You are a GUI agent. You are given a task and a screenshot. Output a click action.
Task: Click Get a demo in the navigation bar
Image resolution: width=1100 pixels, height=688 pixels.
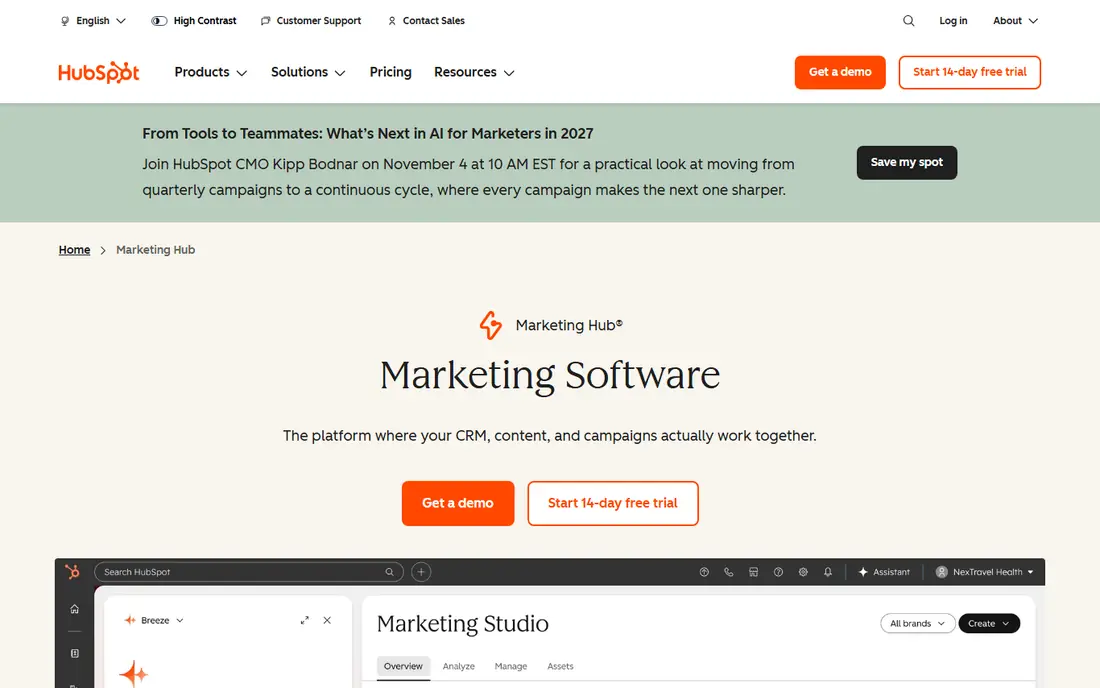840,72
